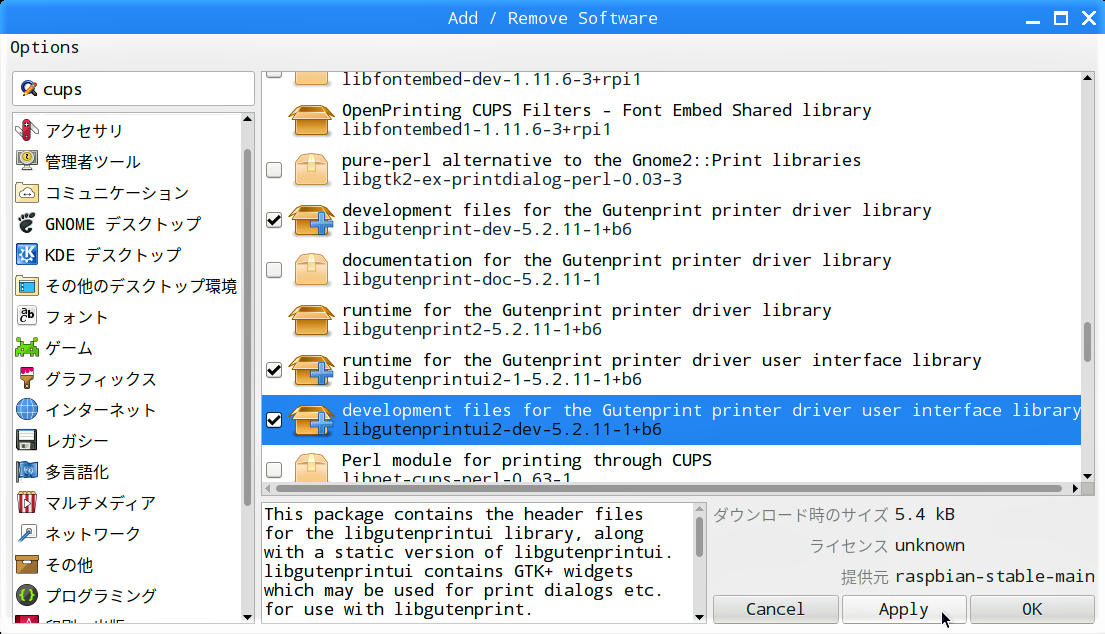This screenshot has height=634, width=1105.
Task: Click the package list scroll up arrow
Action: click(x=1087, y=77)
